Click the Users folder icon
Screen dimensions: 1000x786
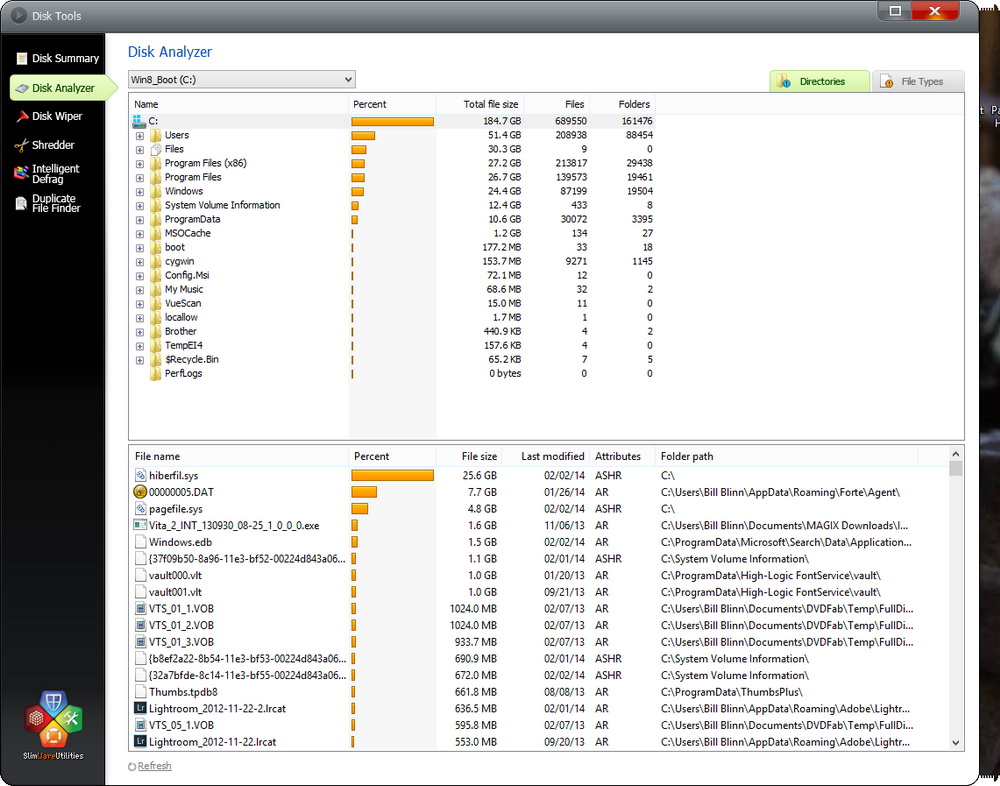pyautogui.click(x=156, y=135)
